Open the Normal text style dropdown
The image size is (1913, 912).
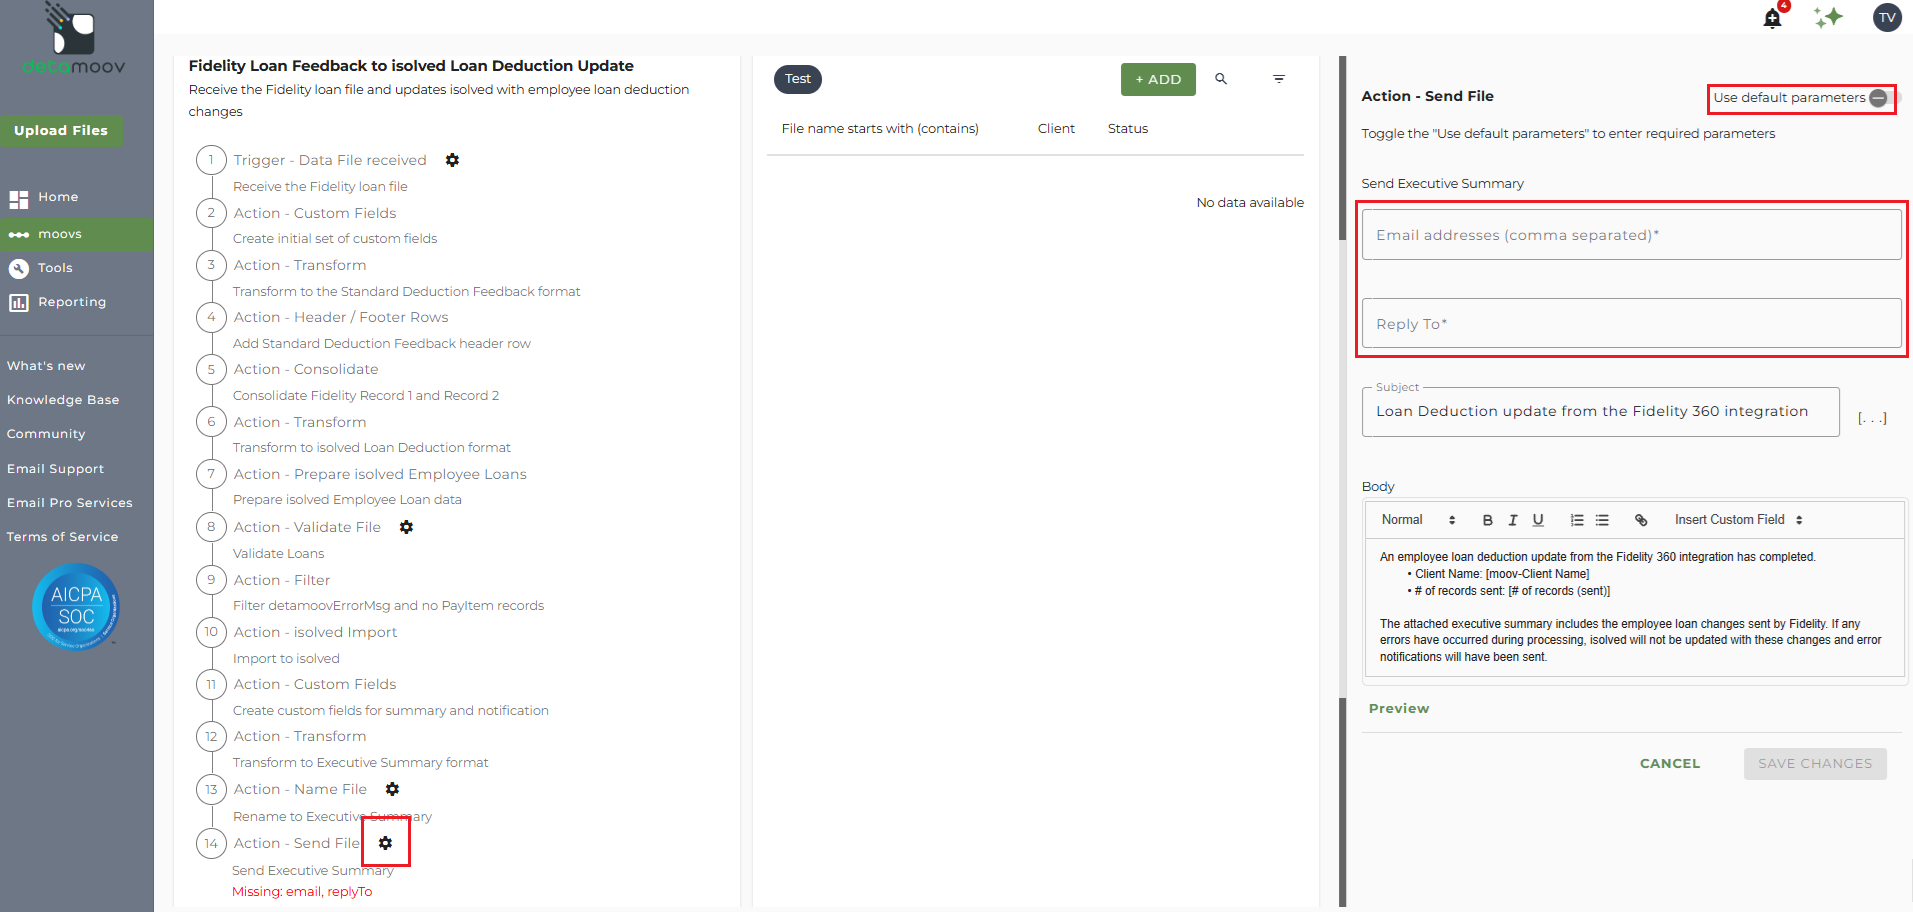click(1418, 520)
